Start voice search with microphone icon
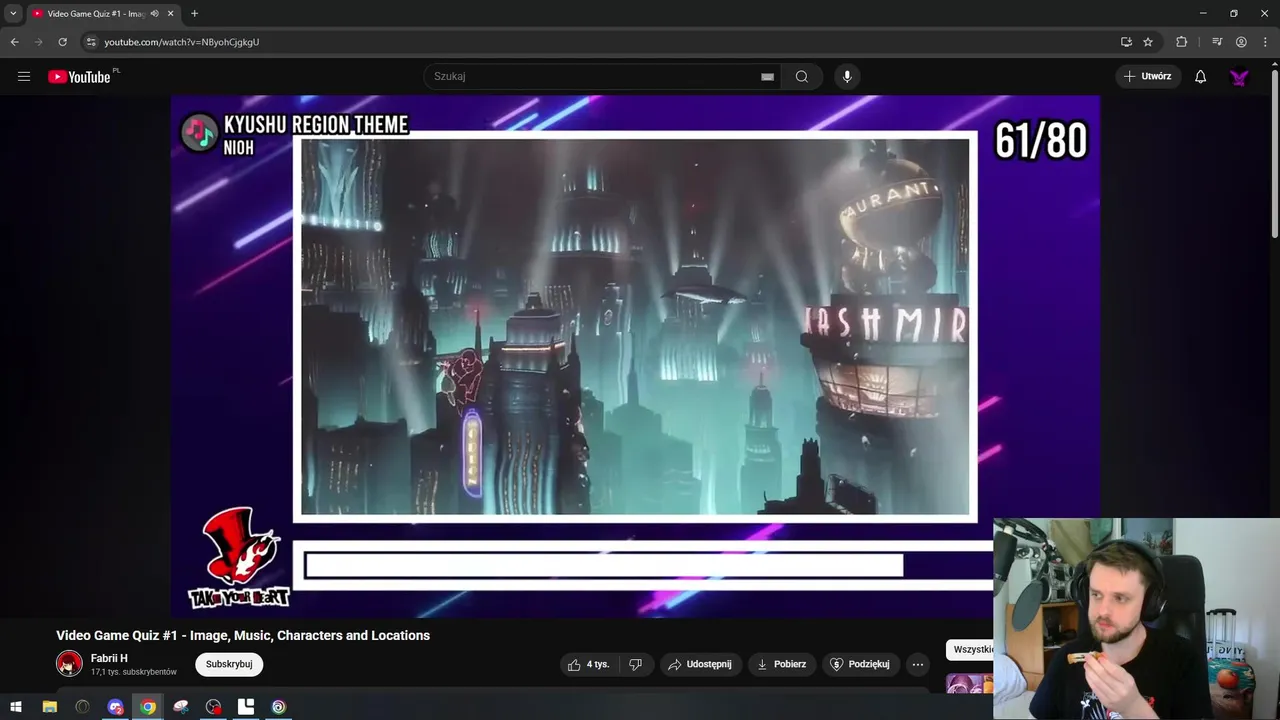 click(847, 77)
